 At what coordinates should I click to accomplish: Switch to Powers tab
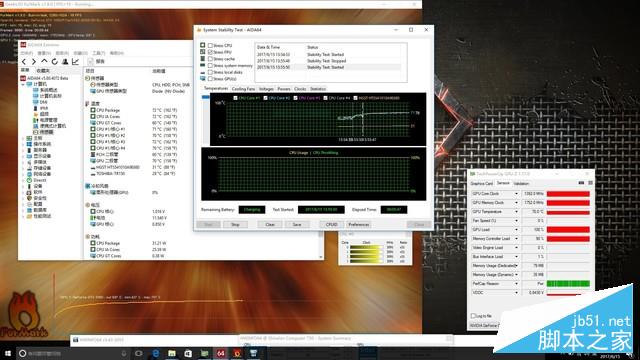coord(284,89)
